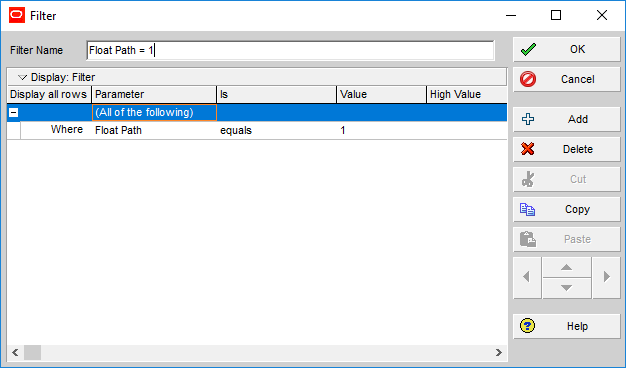Click the Is column header
The width and height of the screenshot is (626, 368).
277,95
